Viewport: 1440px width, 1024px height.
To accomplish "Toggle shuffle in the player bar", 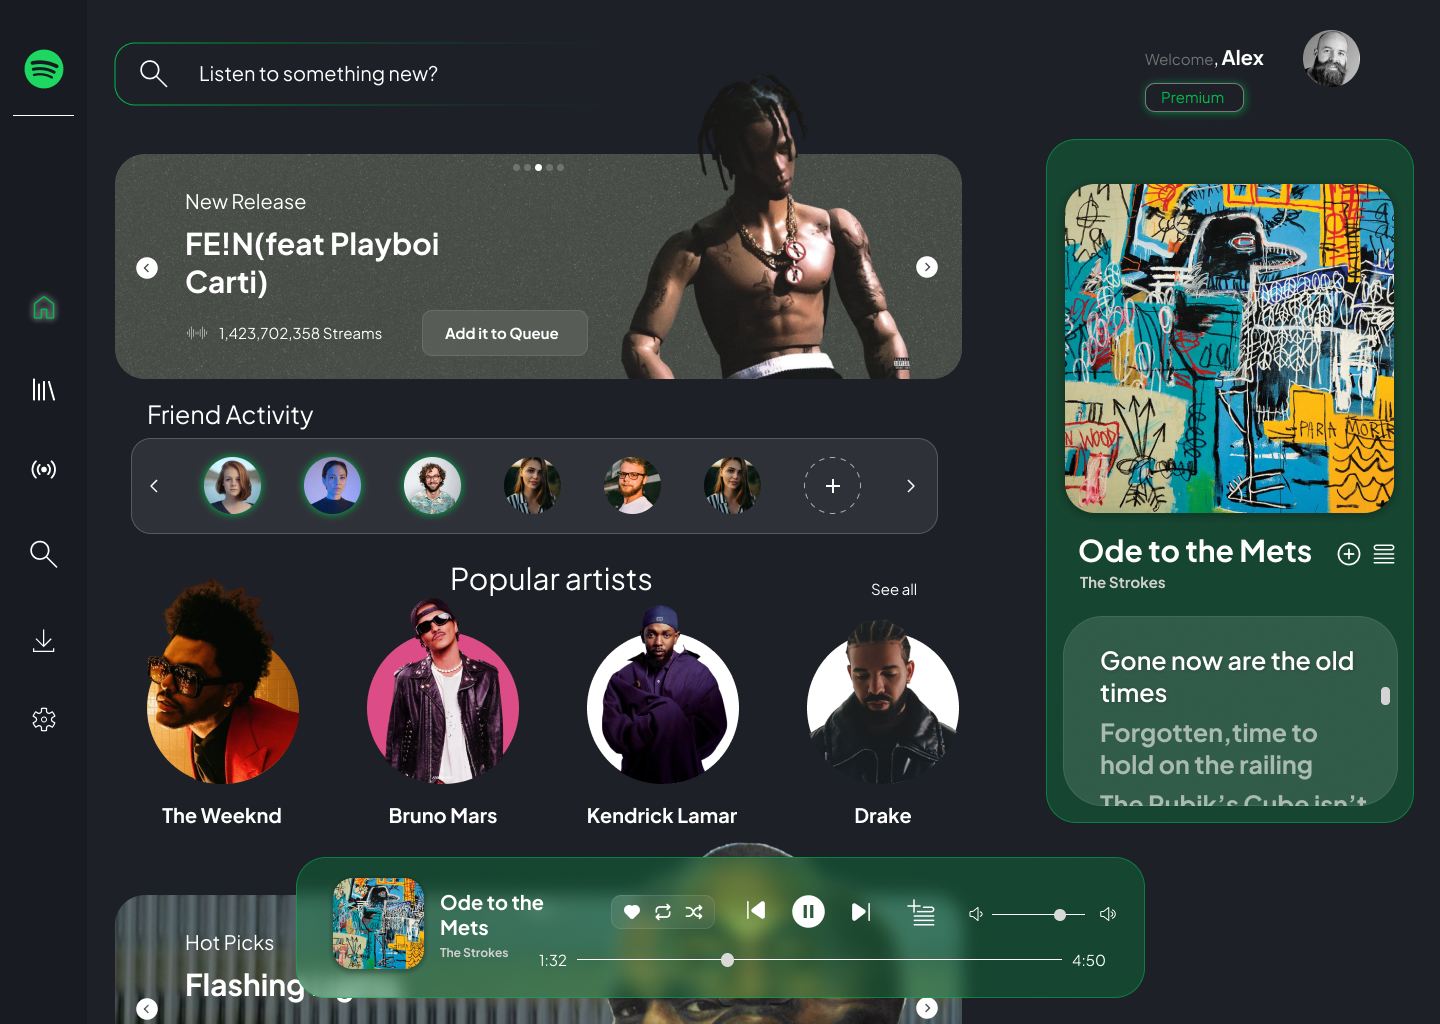I will (x=694, y=912).
